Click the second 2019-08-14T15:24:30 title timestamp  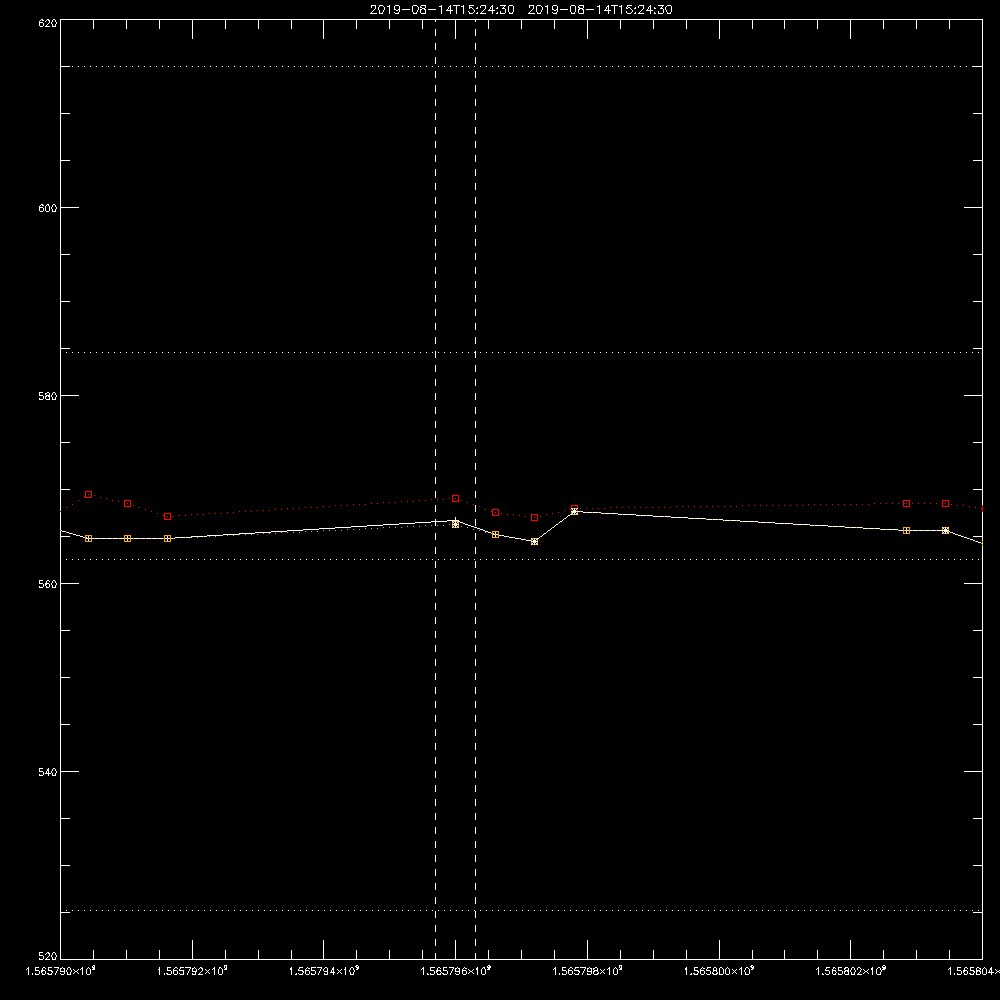tap(600, 10)
